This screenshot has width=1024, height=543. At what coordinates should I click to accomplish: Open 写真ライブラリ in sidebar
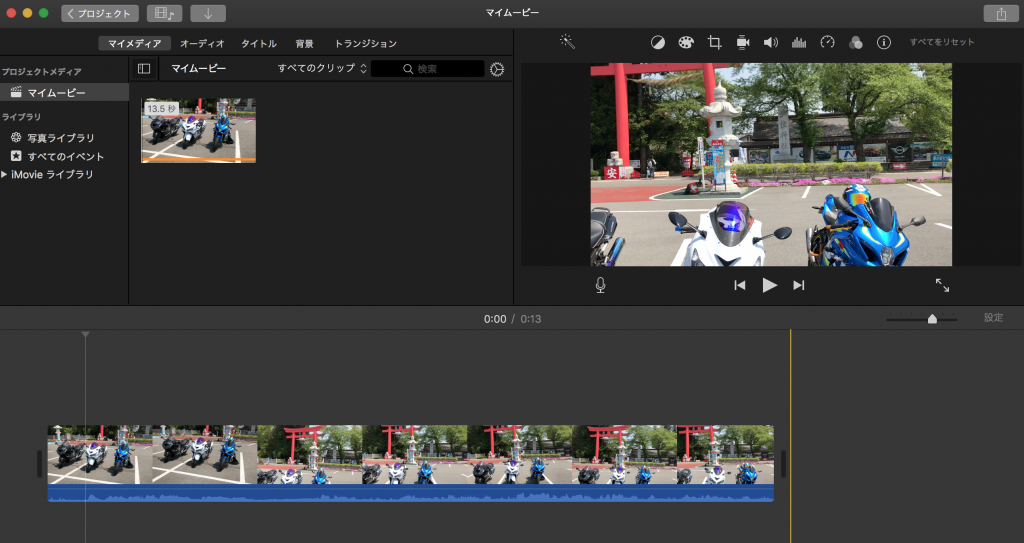point(60,138)
